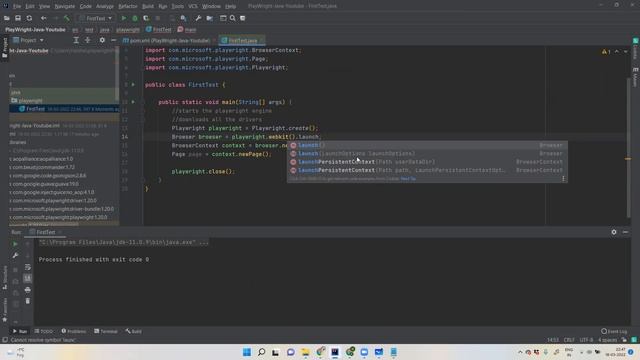Choose launchPersistentContext(Path userDataDir) suggestion
Image resolution: width=640 pixels, height=360 pixels.
(427, 162)
